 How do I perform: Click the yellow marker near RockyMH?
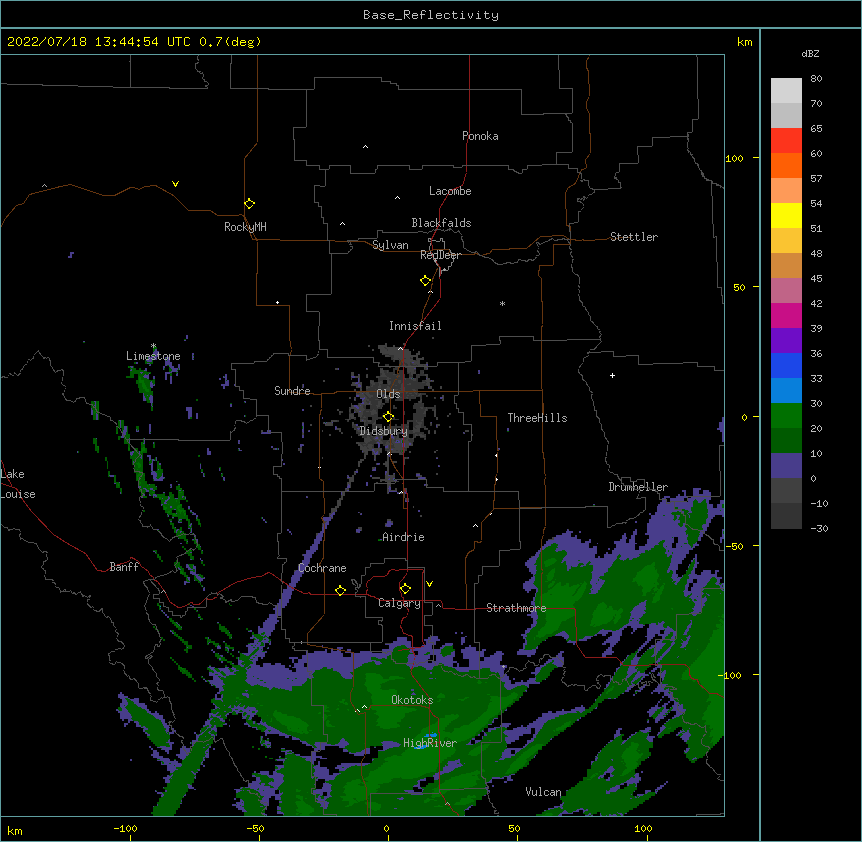click(x=249, y=203)
